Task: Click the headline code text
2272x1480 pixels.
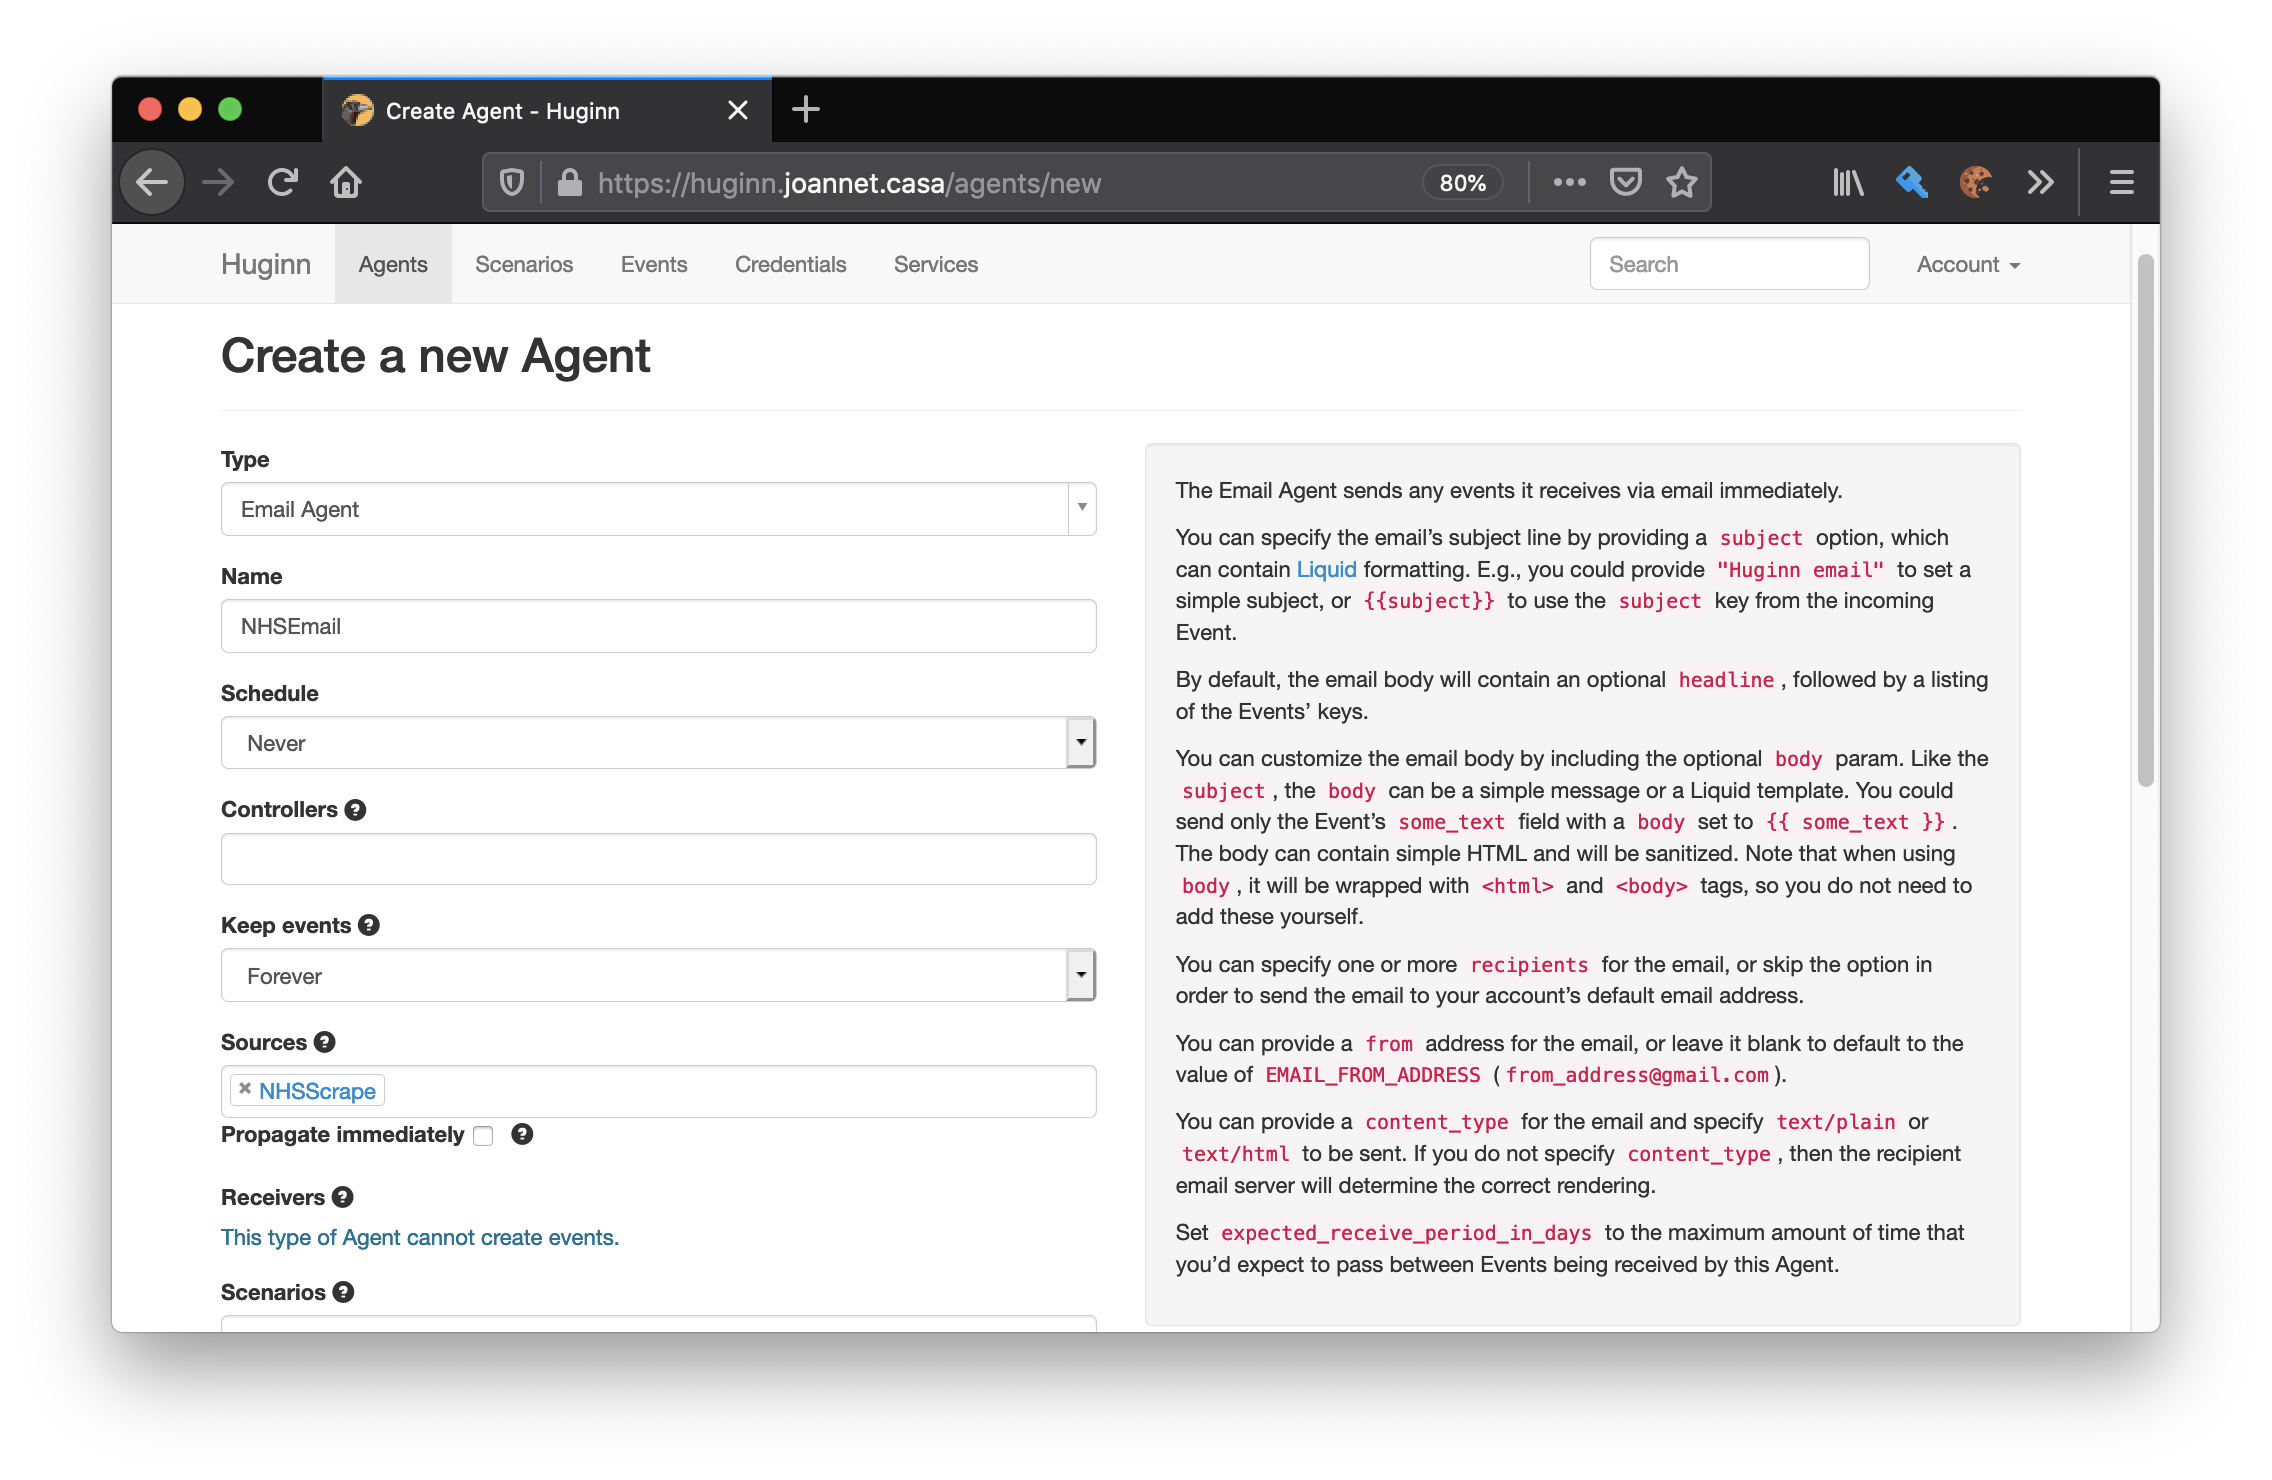Action: (x=1726, y=680)
